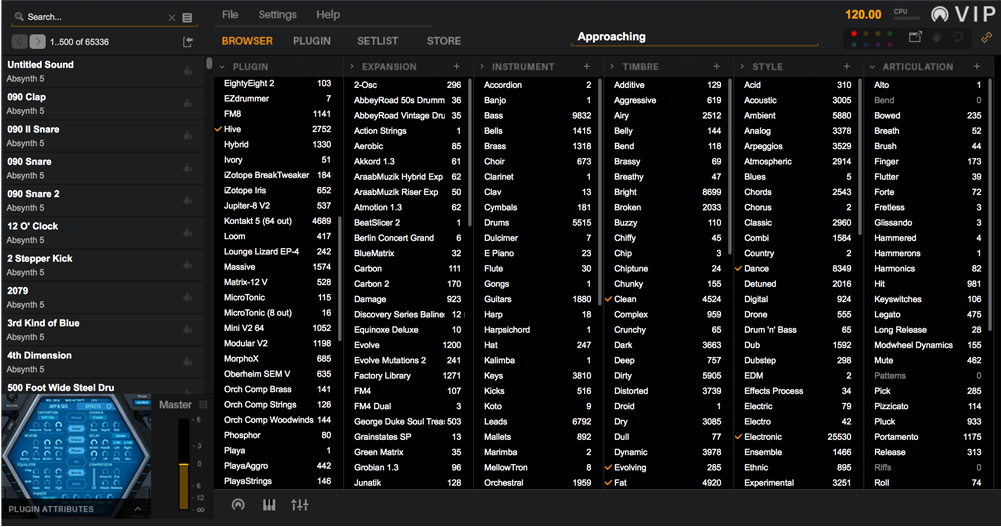Collapse the ARTICULATION column chevron

872,66
